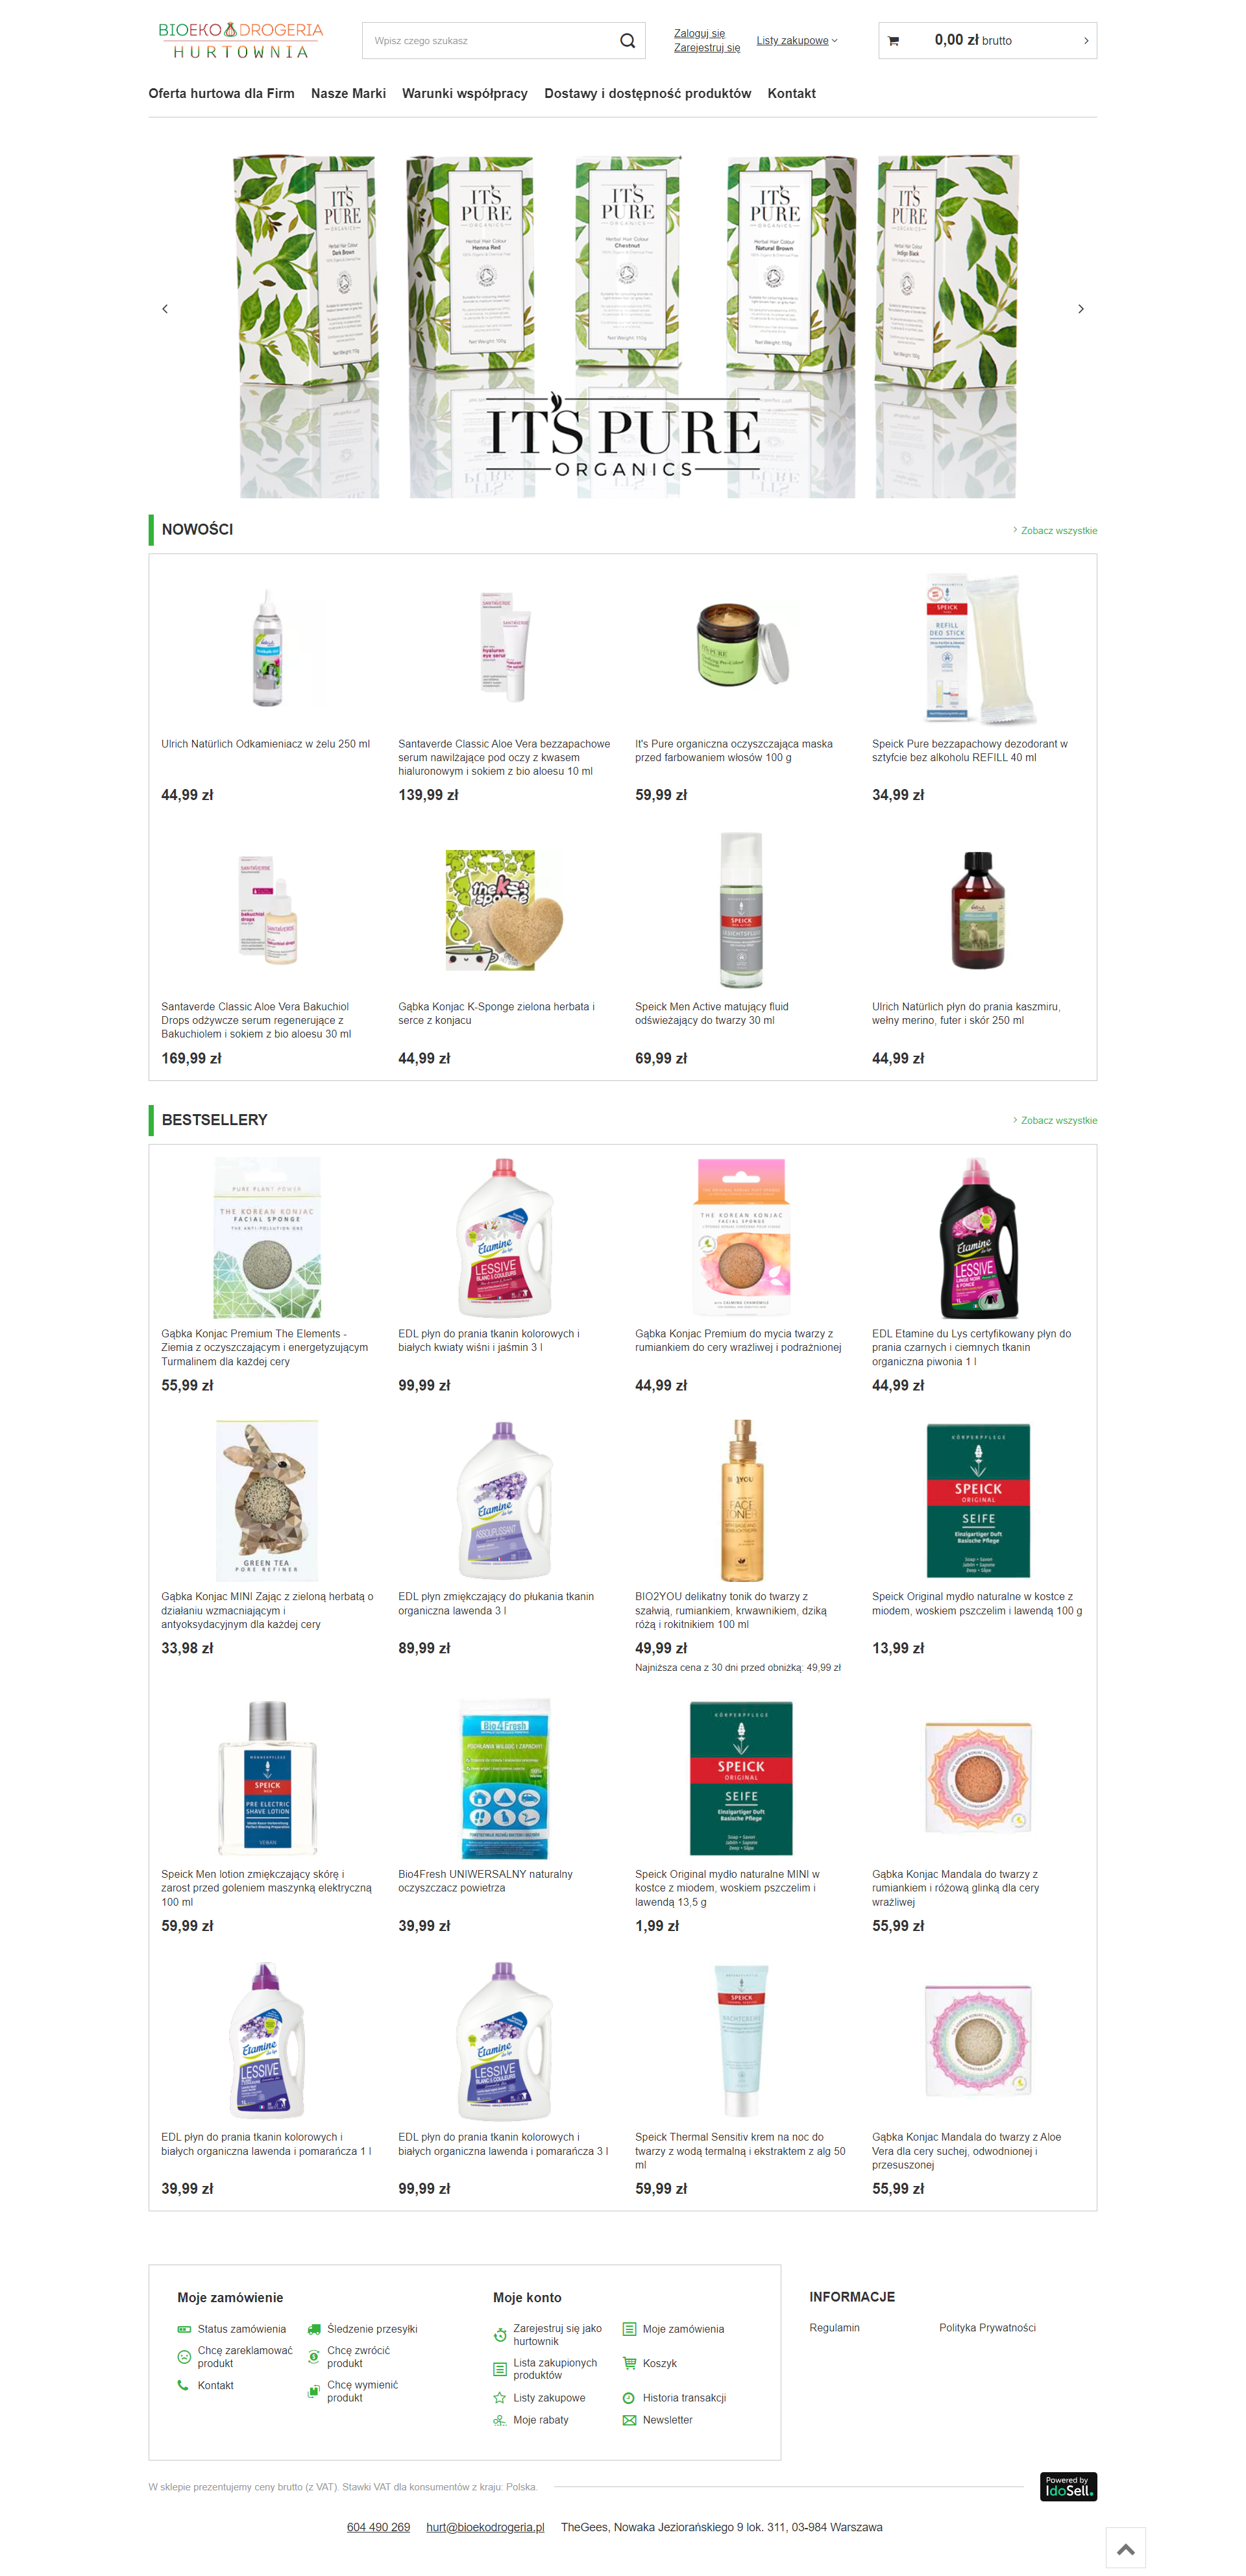Open Oferta hurtowa dla Firm menu
This screenshot has height=2576, width=1246.
(x=221, y=93)
